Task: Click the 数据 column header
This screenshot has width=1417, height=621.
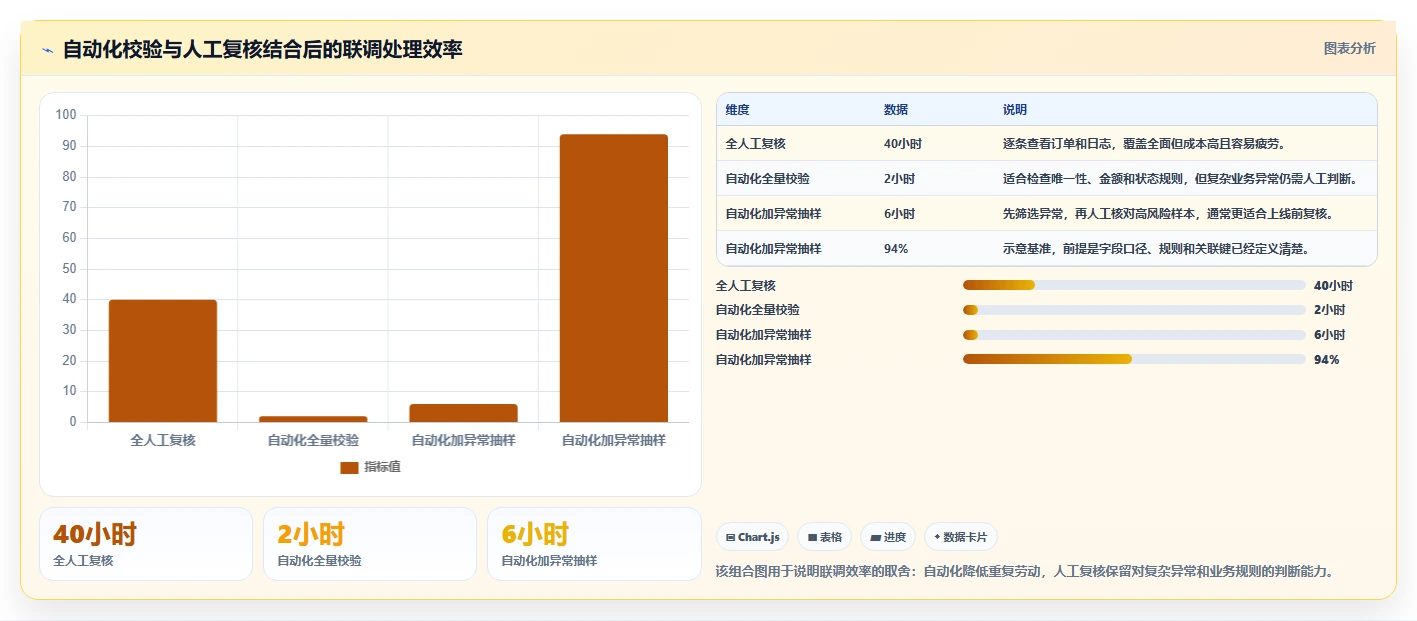Action: (x=896, y=110)
